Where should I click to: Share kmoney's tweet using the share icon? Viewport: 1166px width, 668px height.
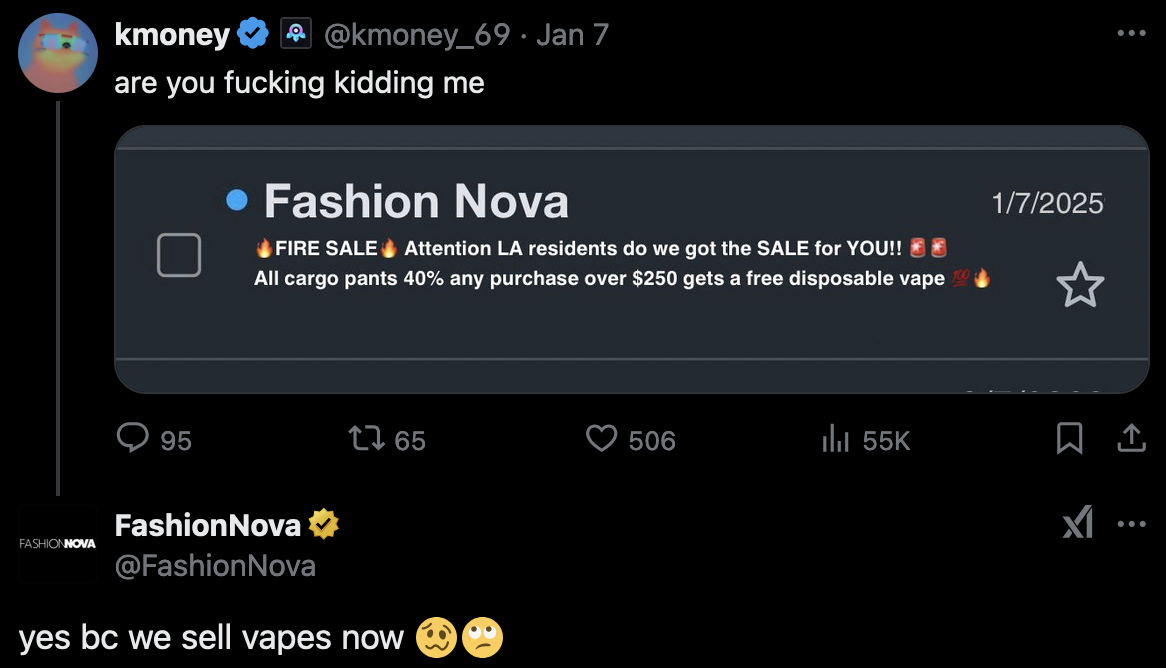click(1131, 439)
